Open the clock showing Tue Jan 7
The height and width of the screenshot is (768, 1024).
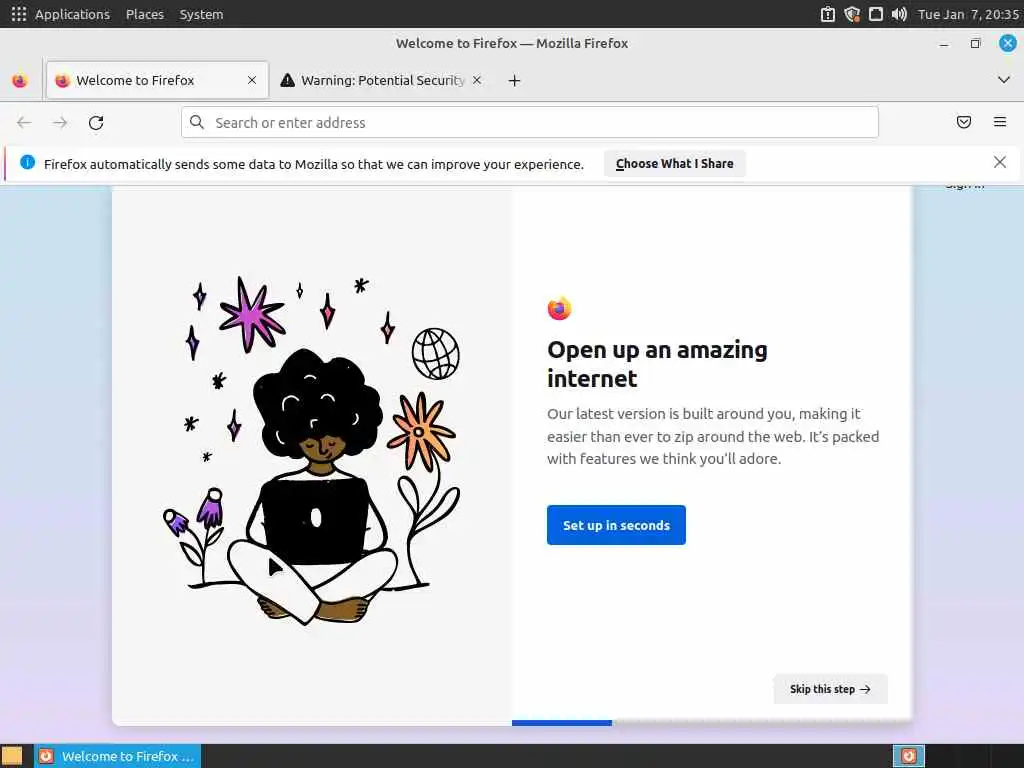coord(968,14)
